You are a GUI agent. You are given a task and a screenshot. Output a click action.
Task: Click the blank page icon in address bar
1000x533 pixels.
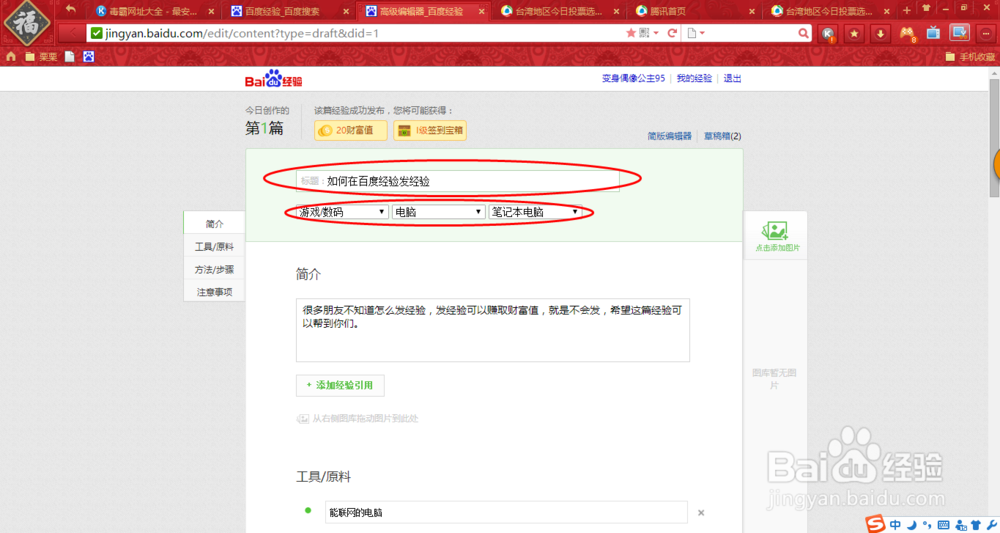691,33
